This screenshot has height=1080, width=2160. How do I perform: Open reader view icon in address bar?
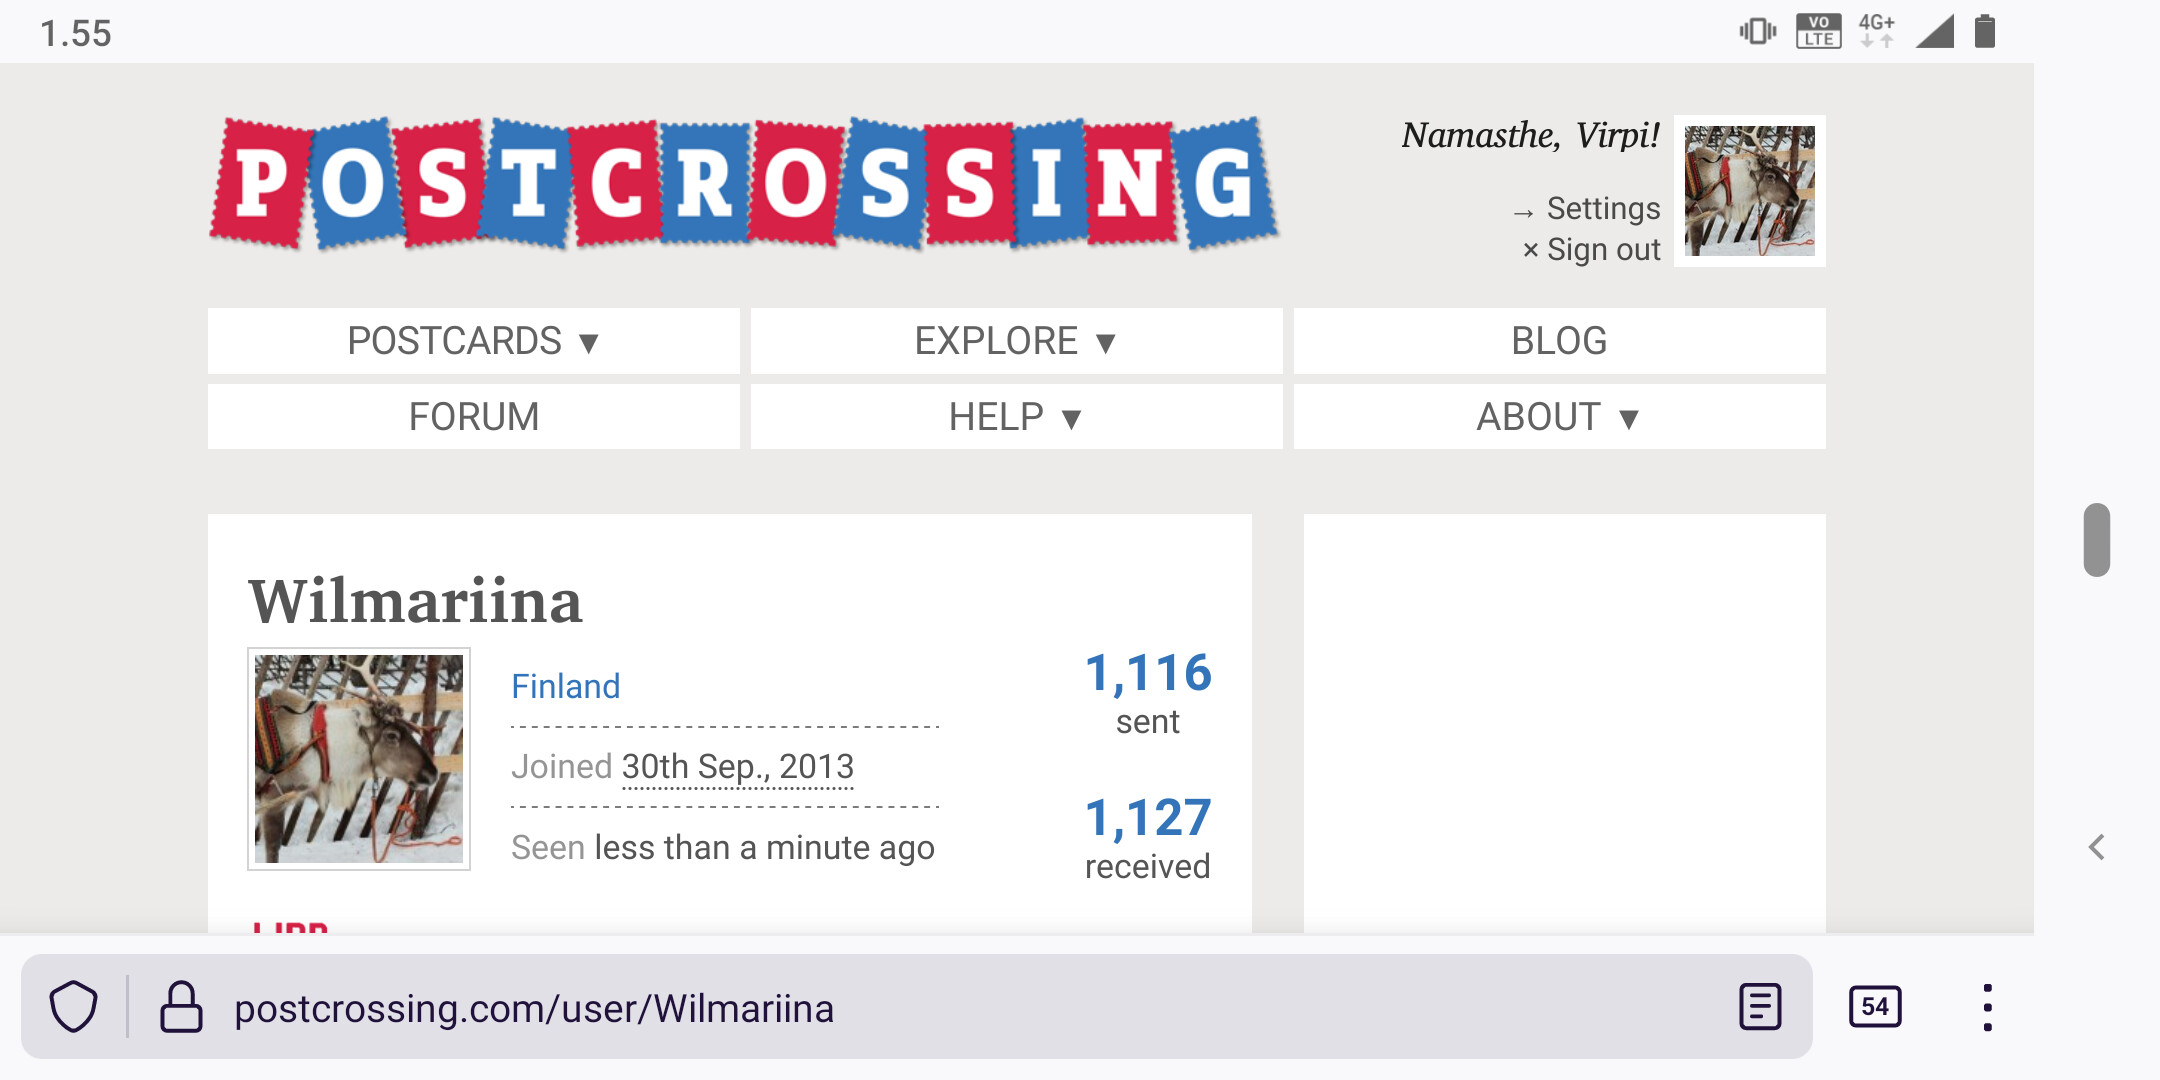click(x=1760, y=1007)
